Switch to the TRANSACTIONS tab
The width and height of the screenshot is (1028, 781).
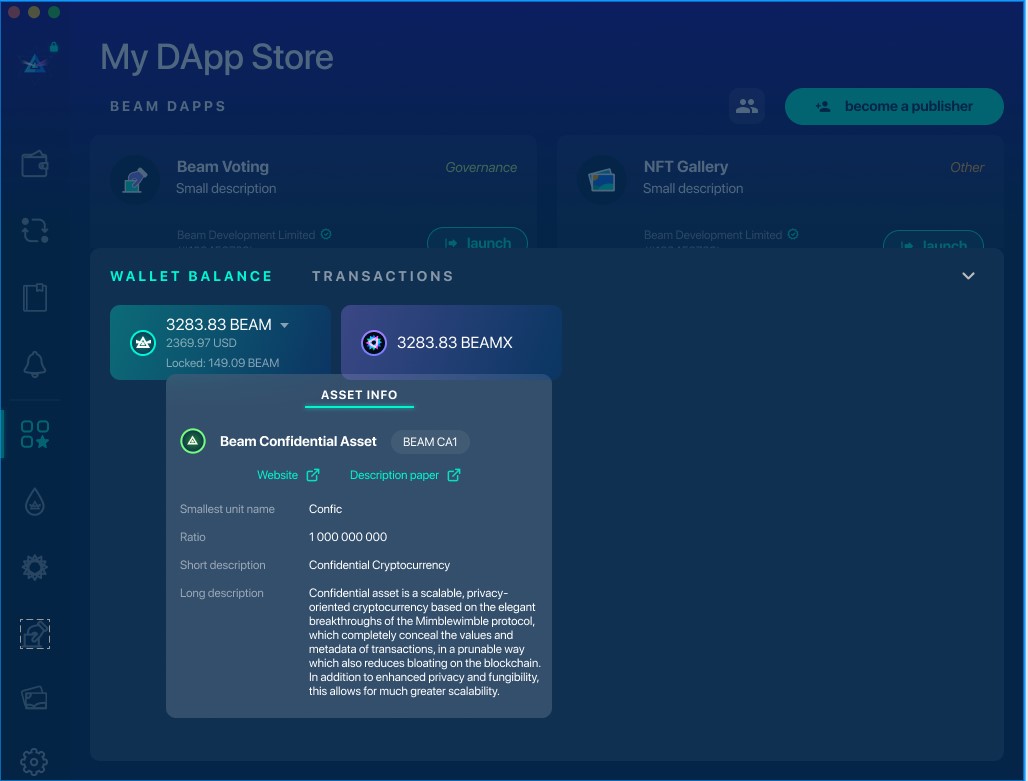pyautogui.click(x=382, y=276)
